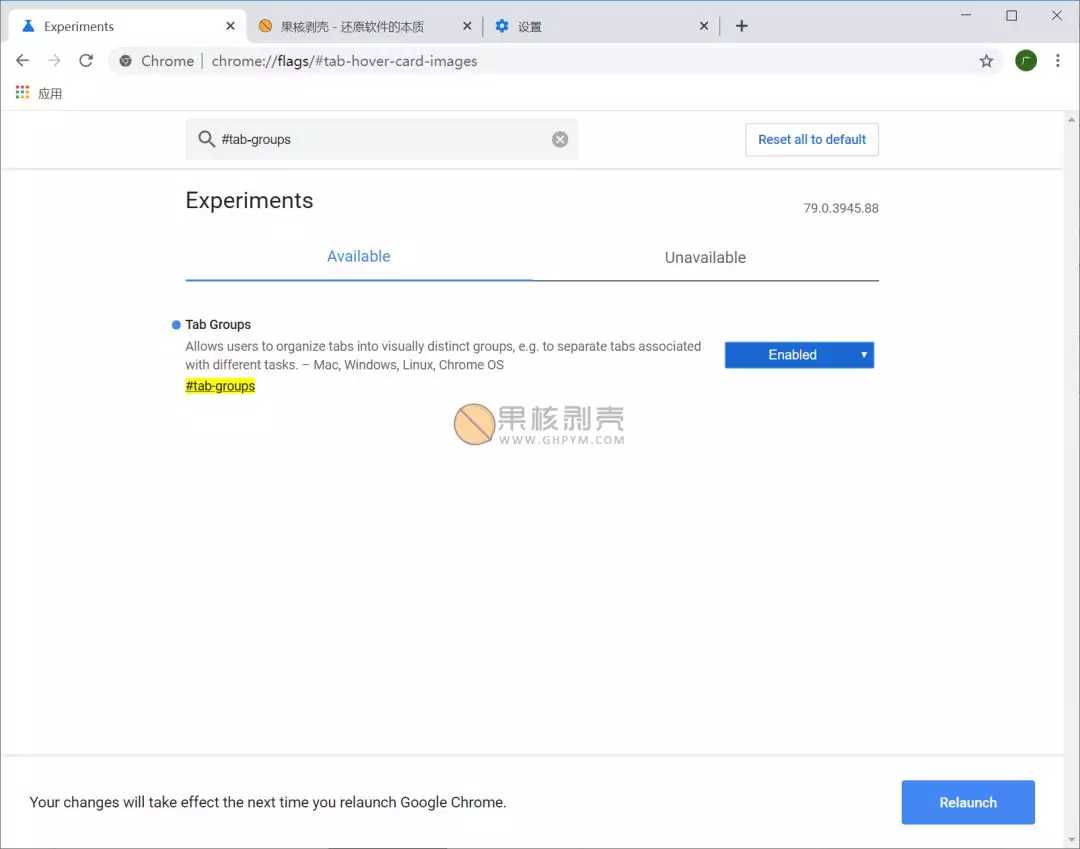Image resolution: width=1080 pixels, height=849 pixels.
Task: Open a new tab with the plus button
Action: [741, 26]
